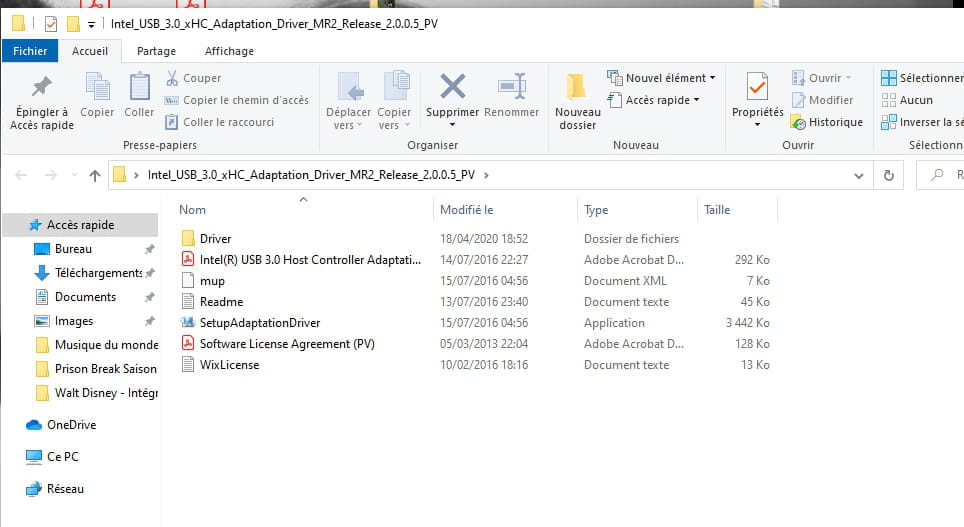964x527 pixels.
Task: Open the Nouvel élément dropdown
Action: [x=662, y=78]
